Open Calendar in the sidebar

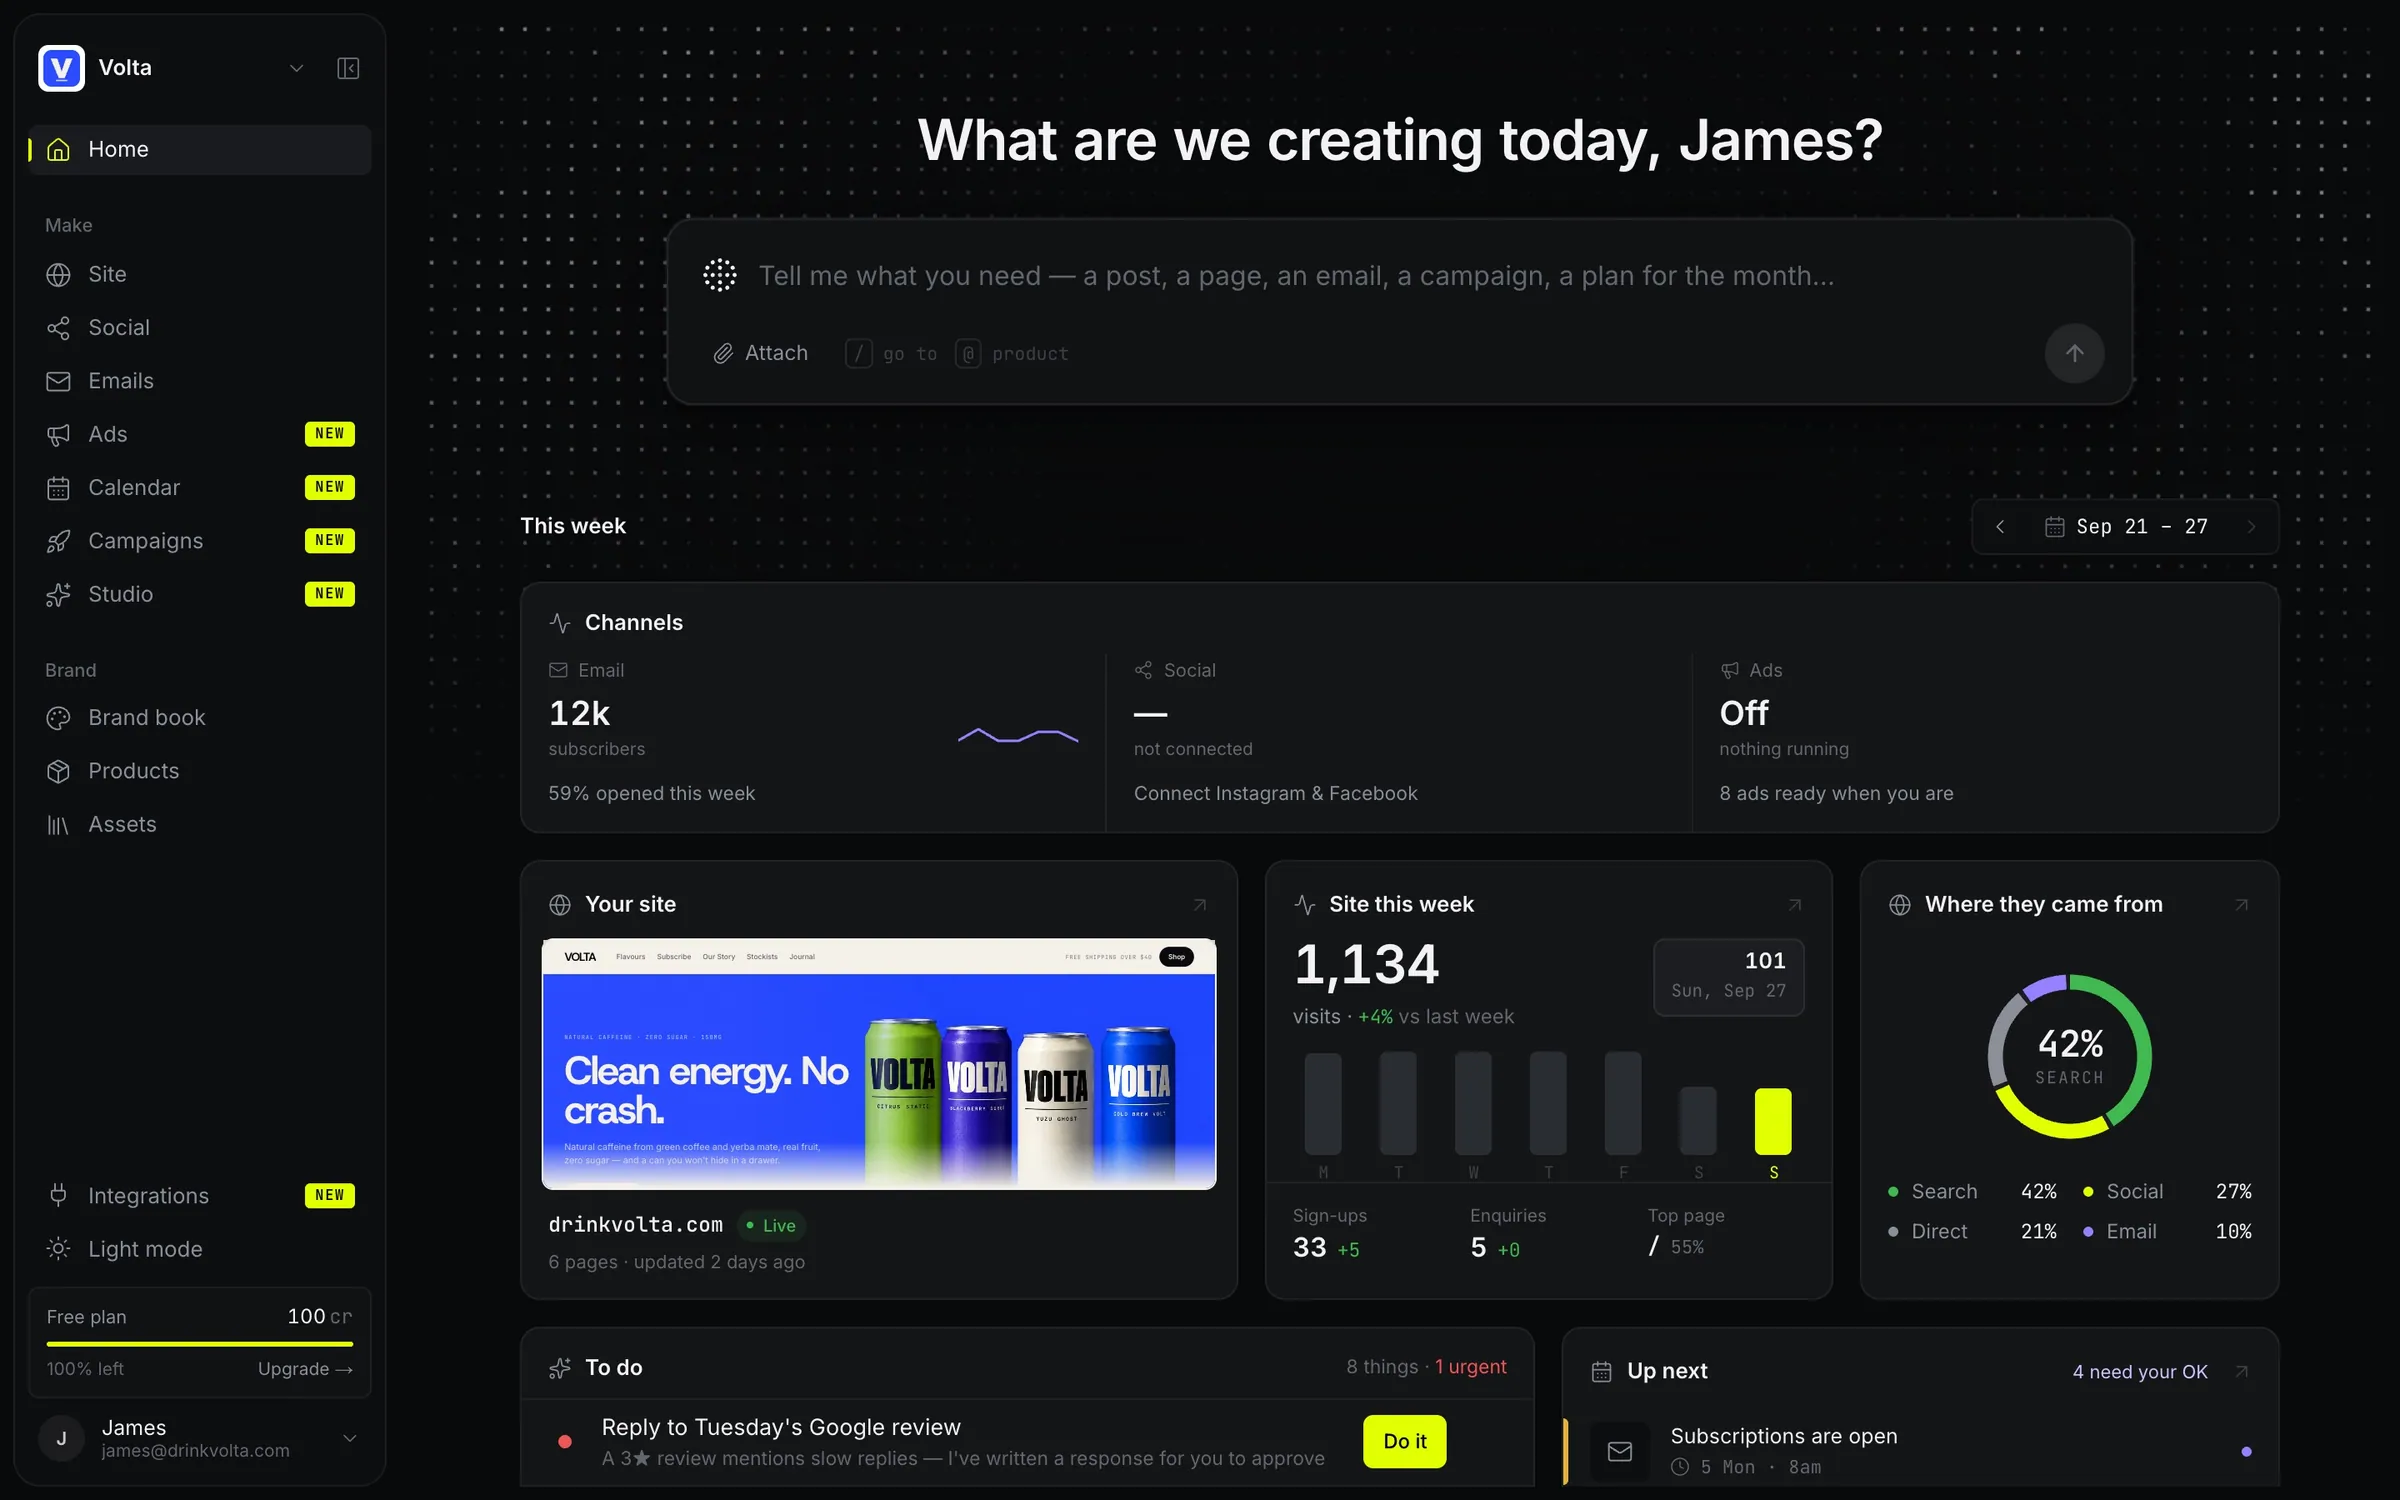click(x=200, y=487)
